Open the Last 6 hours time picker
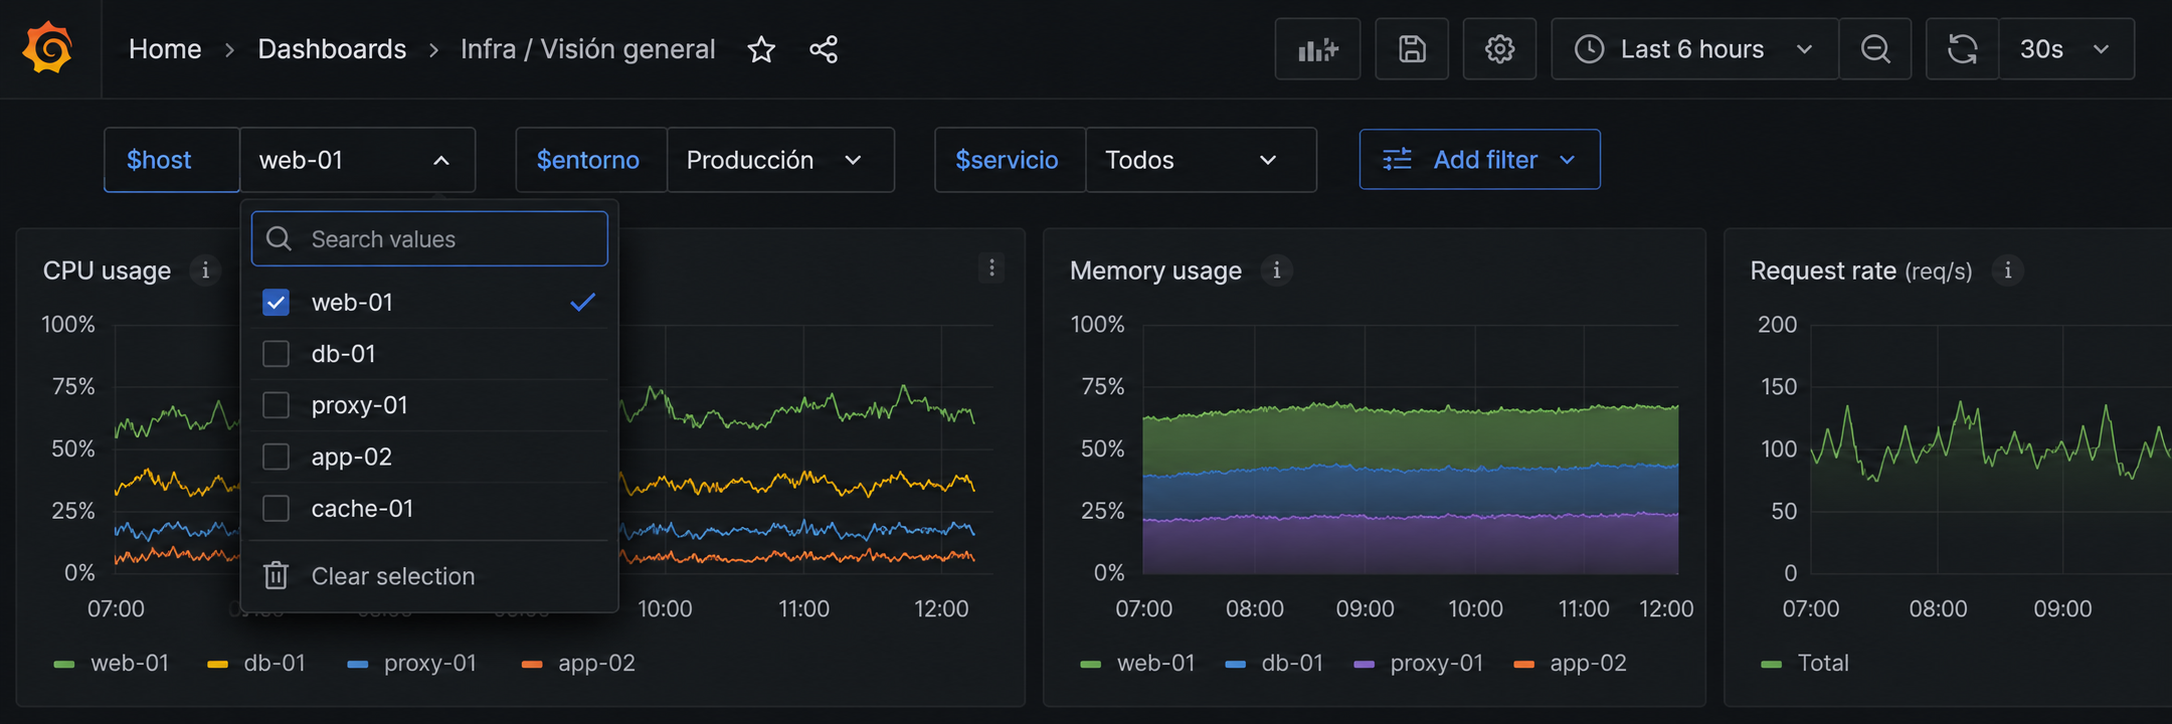The height and width of the screenshot is (724, 2172). pos(1694,49)
